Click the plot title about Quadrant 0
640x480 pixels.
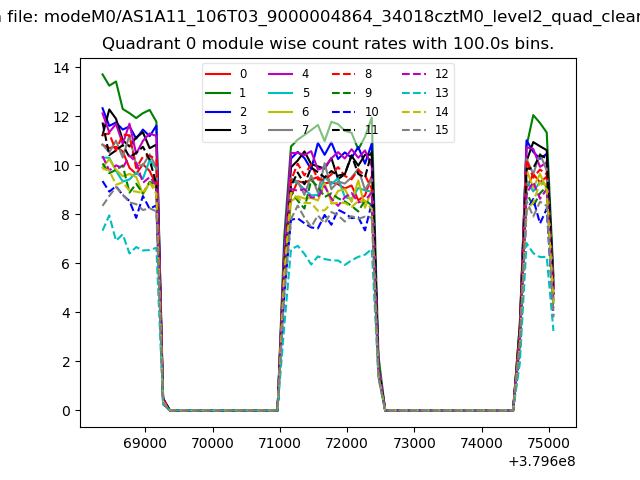coord(328,44)
